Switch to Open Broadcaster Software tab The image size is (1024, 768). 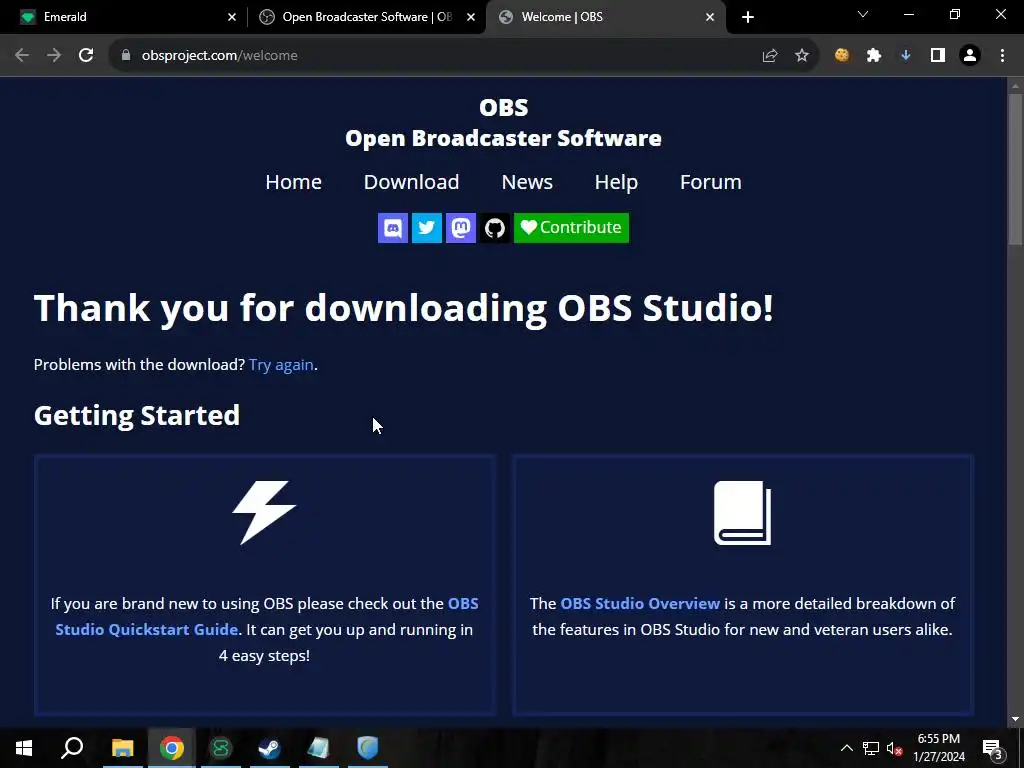366,17
